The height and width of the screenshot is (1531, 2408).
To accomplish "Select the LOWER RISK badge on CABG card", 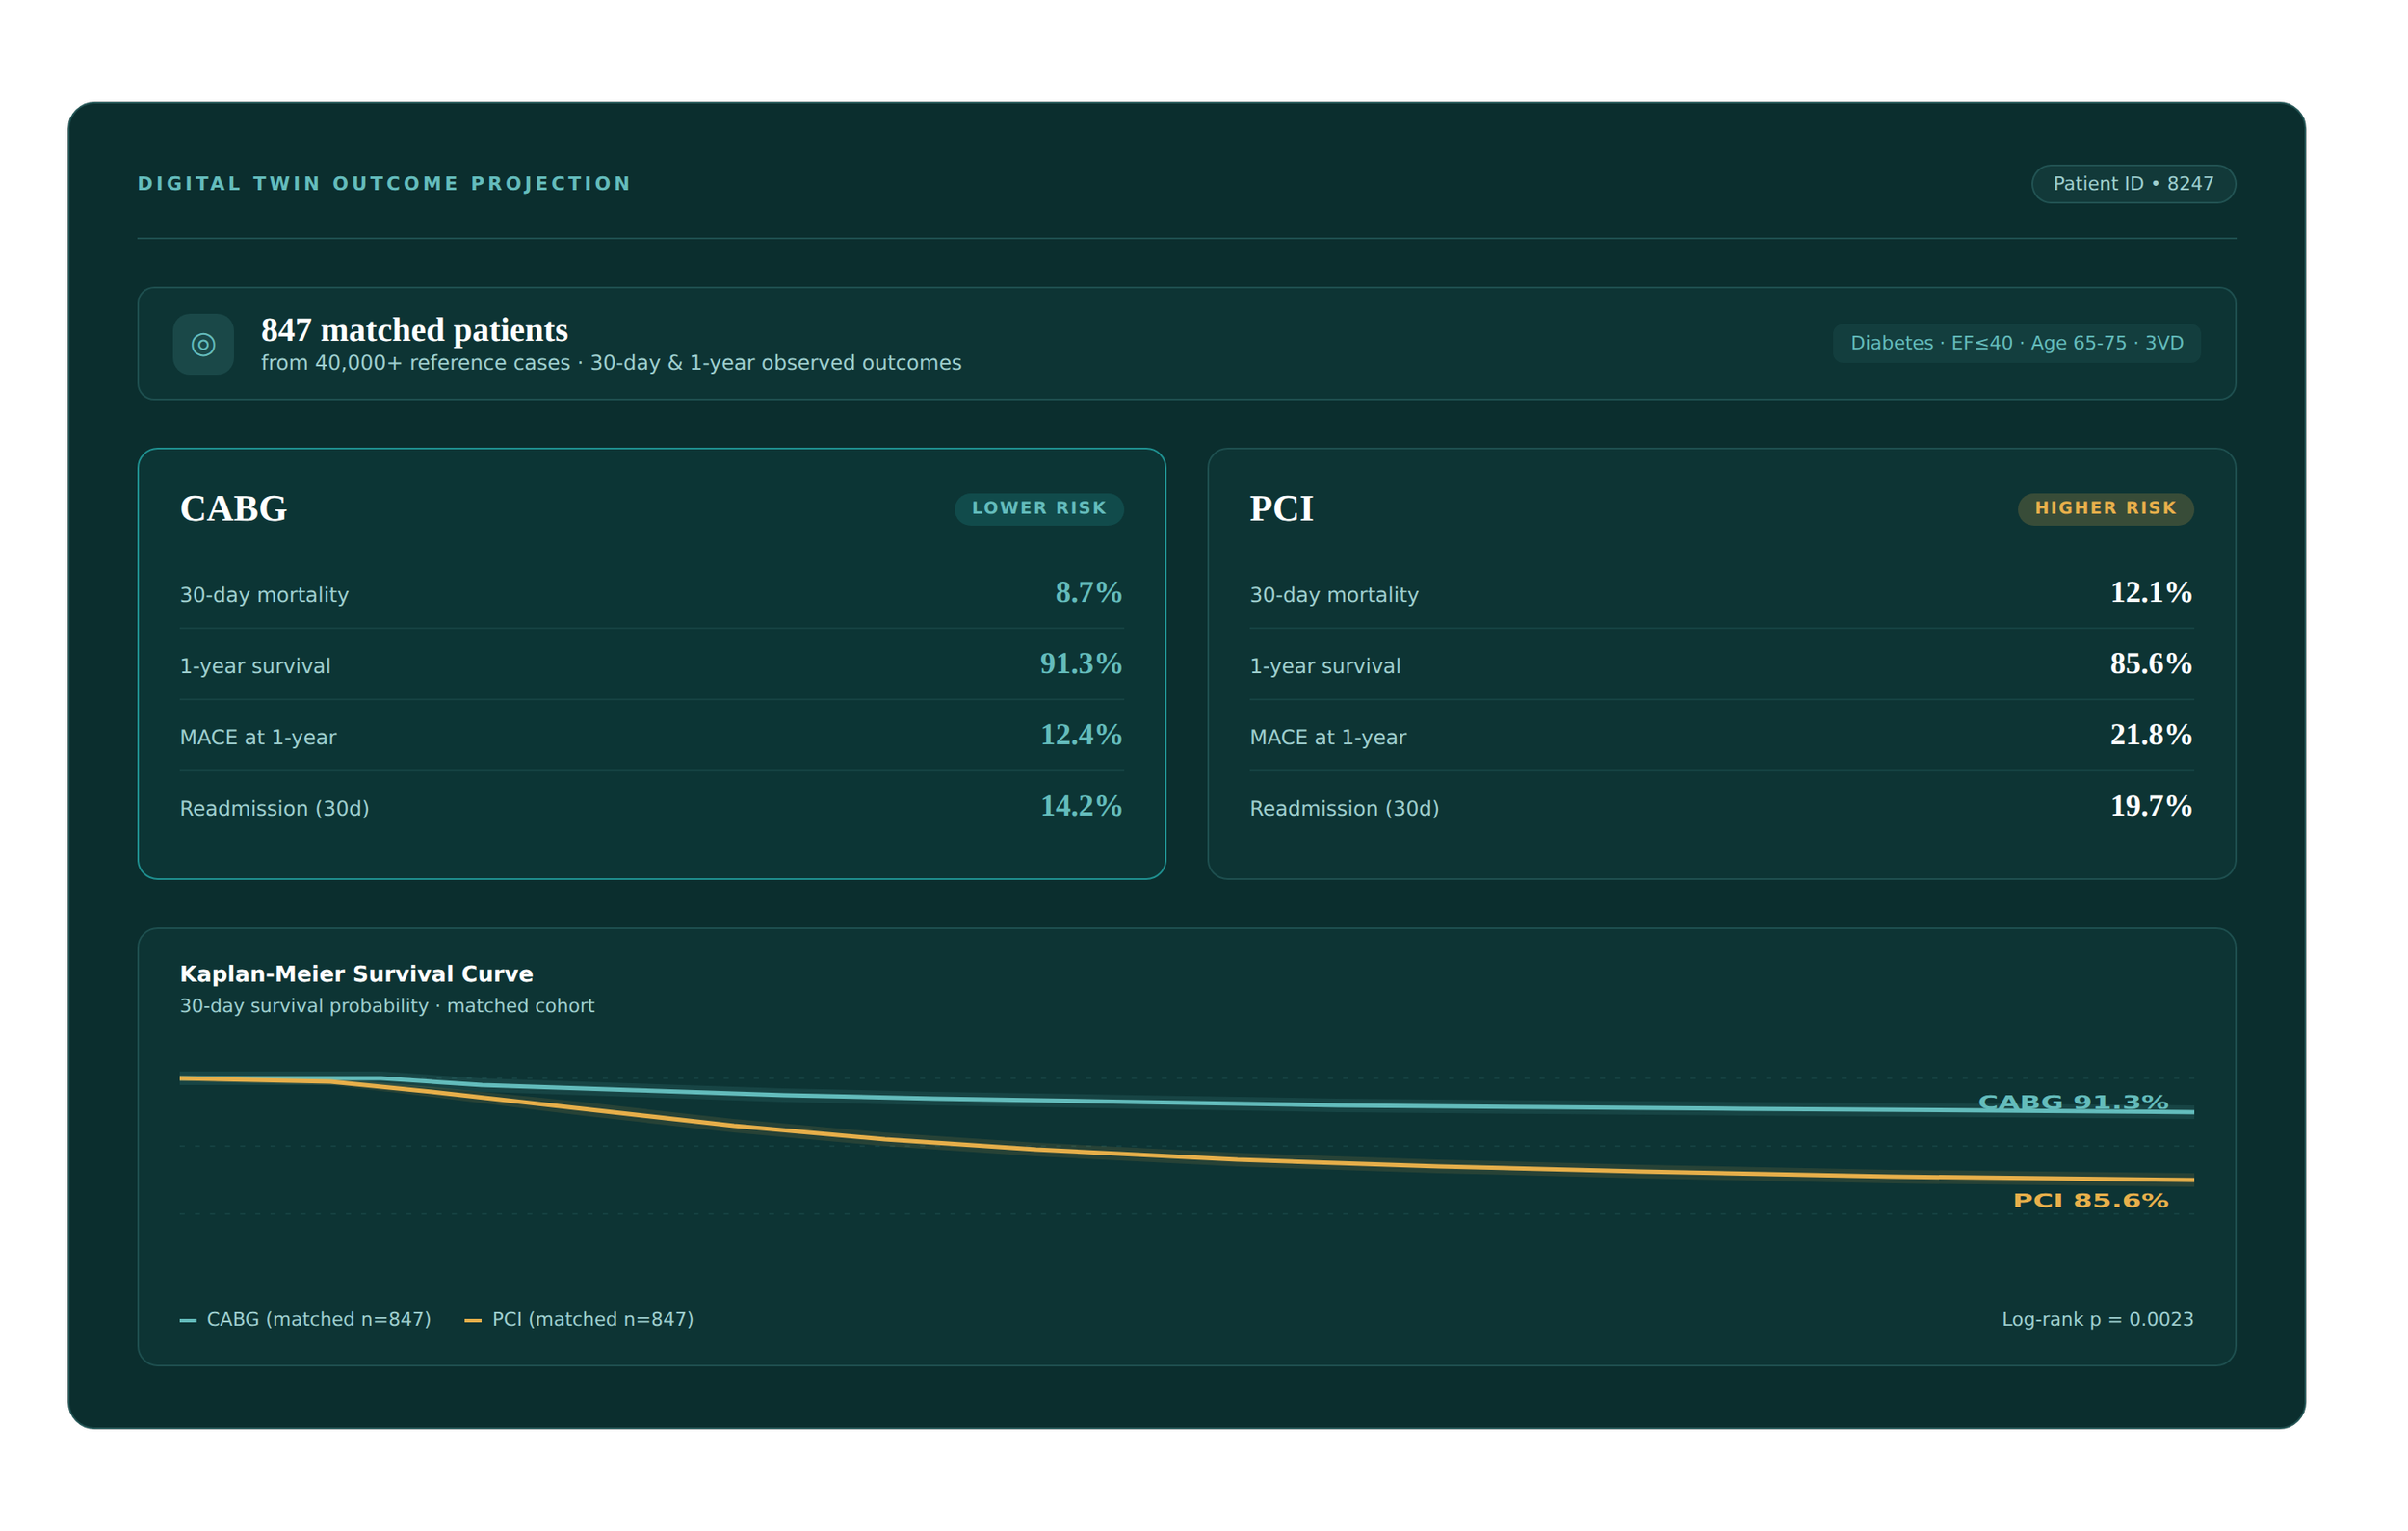I will [1039, 508].
